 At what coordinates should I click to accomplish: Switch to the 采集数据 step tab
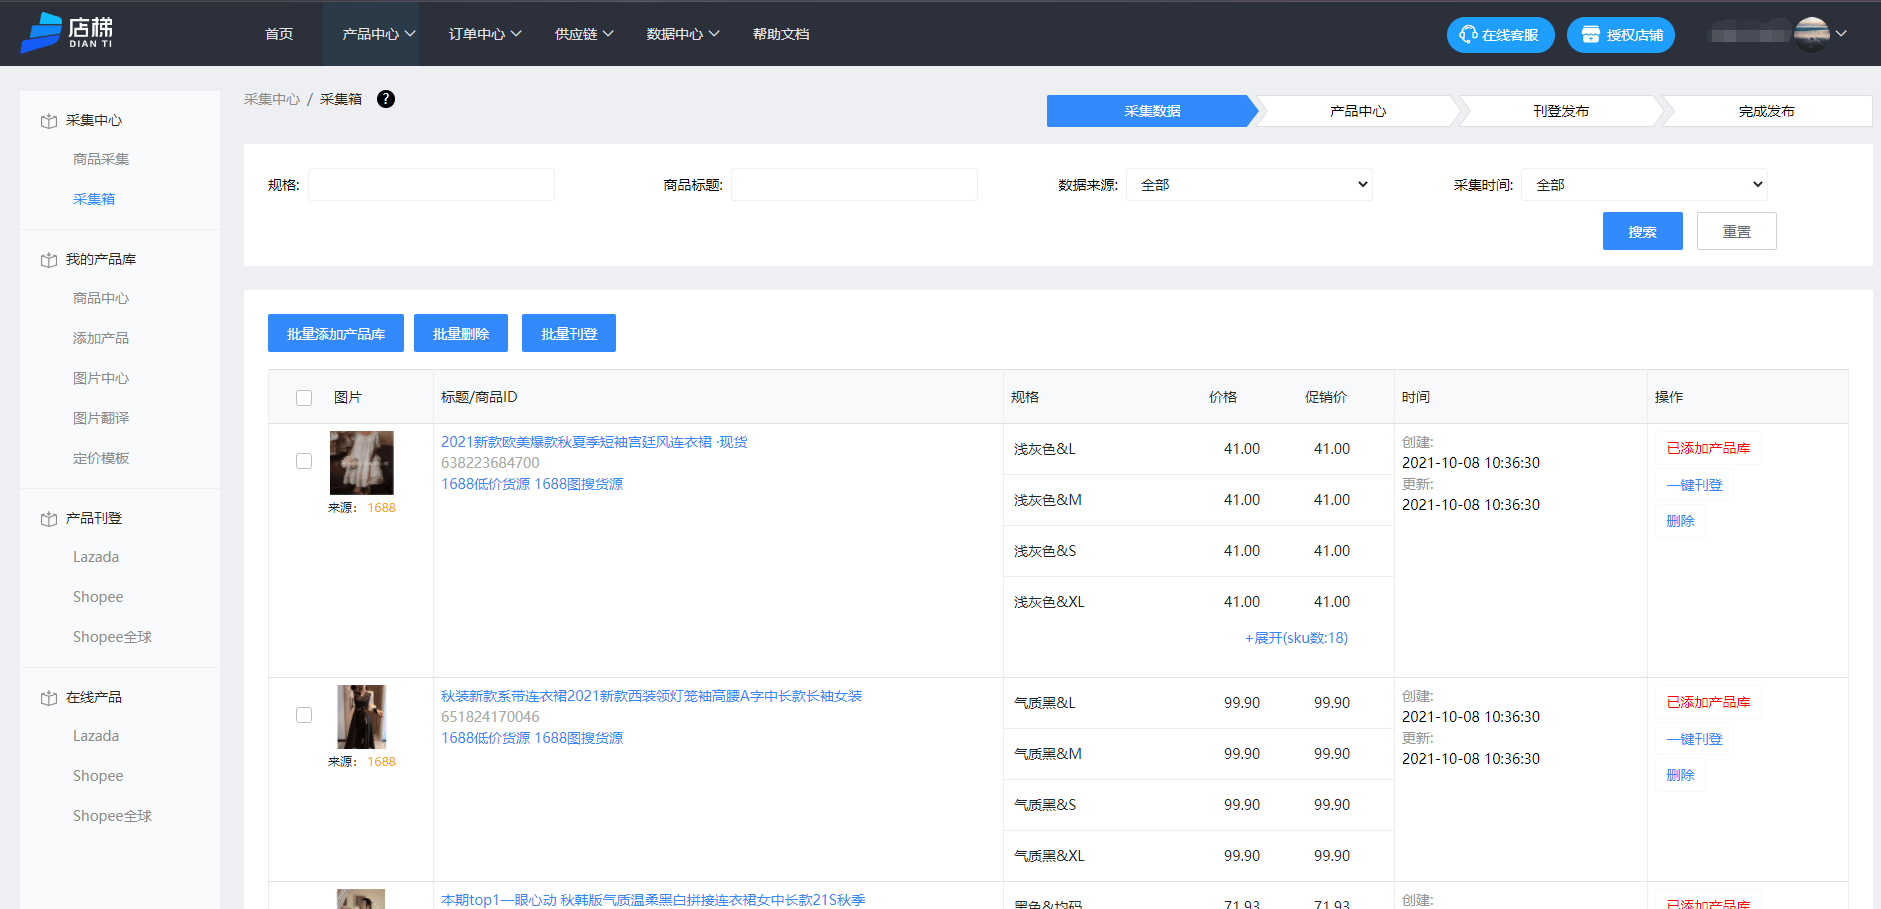tap(1150, 111)
